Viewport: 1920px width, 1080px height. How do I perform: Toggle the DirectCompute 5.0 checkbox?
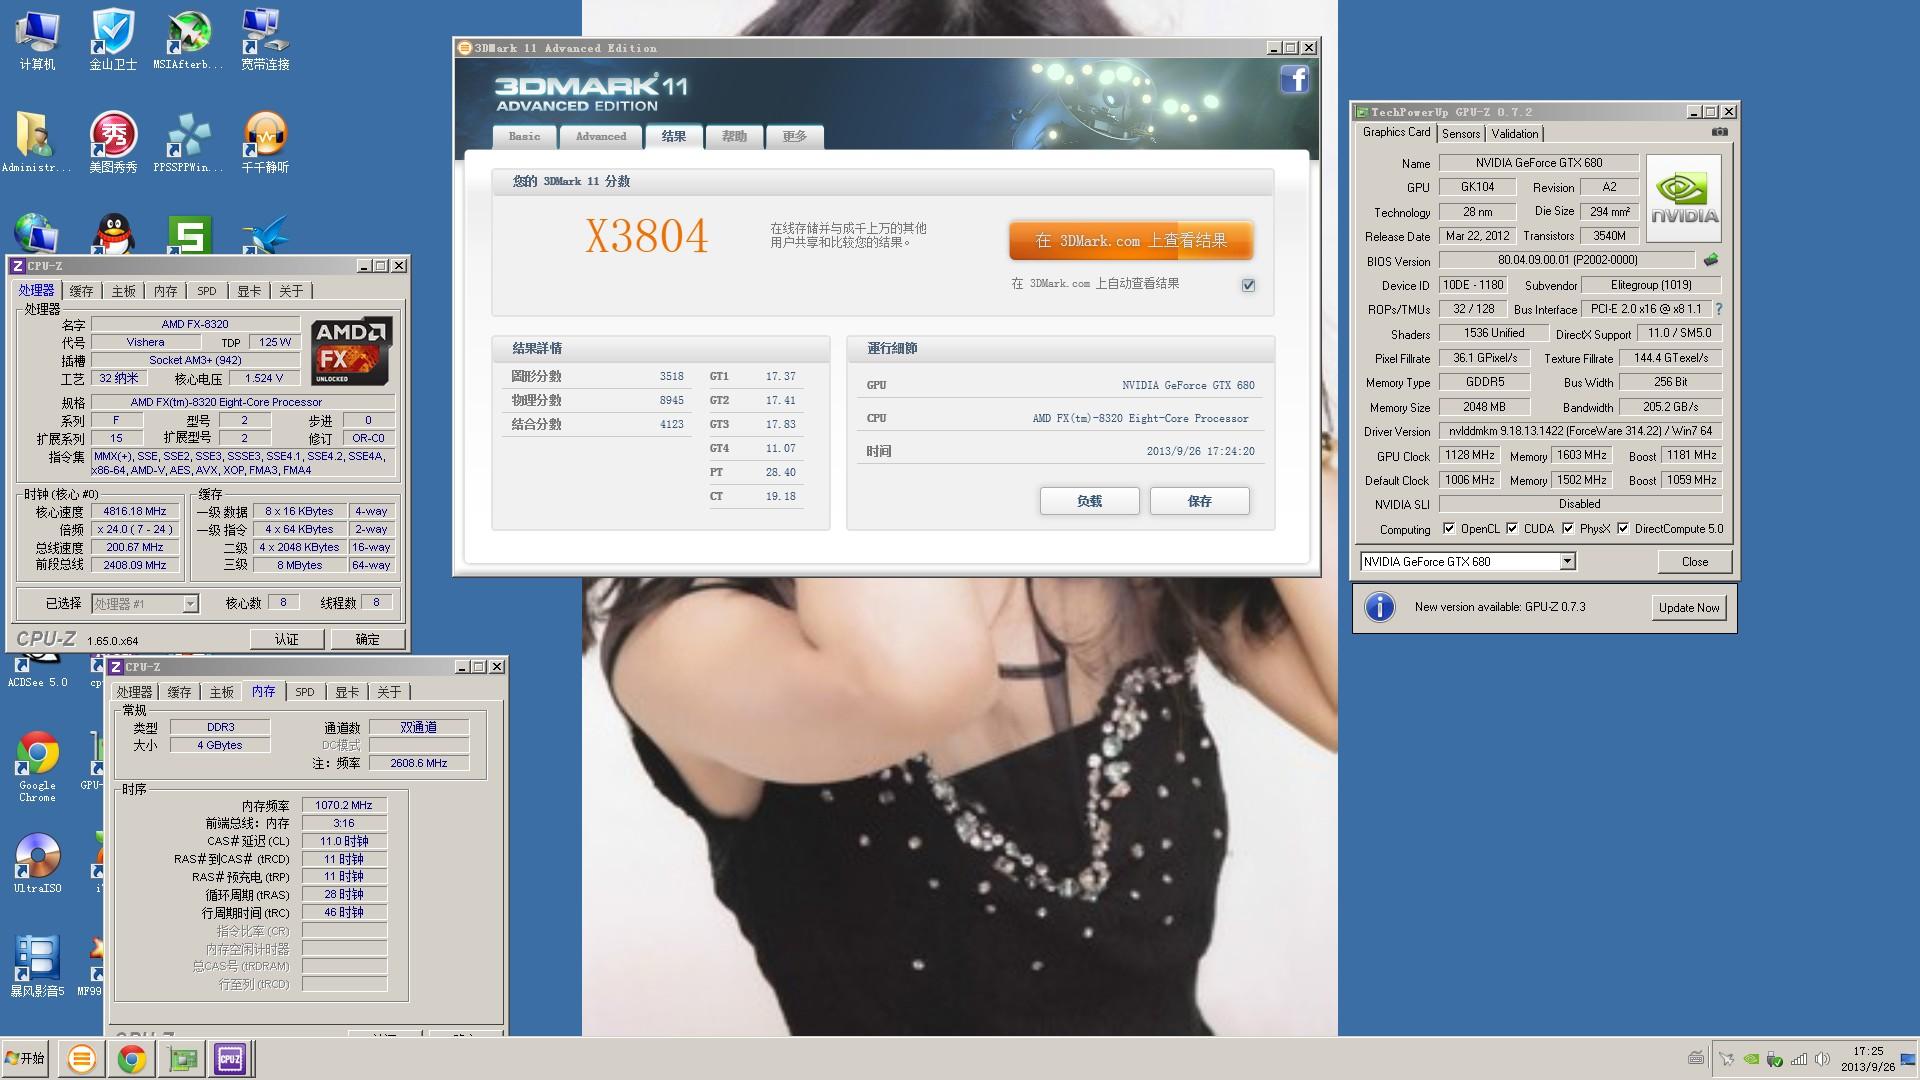1623,529
